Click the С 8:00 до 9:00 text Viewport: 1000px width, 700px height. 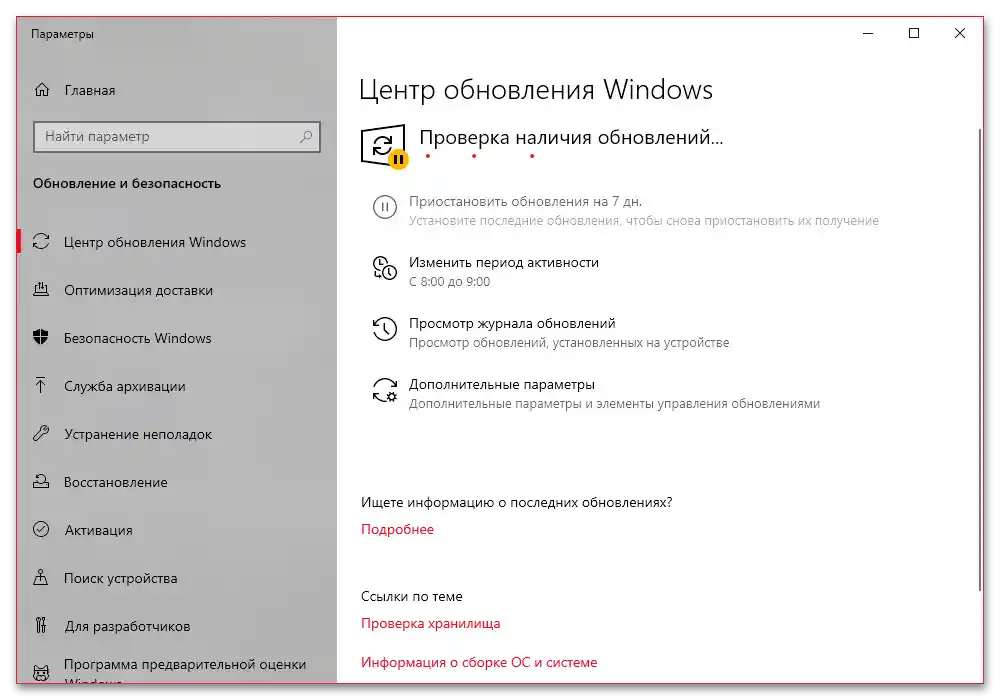450,282
